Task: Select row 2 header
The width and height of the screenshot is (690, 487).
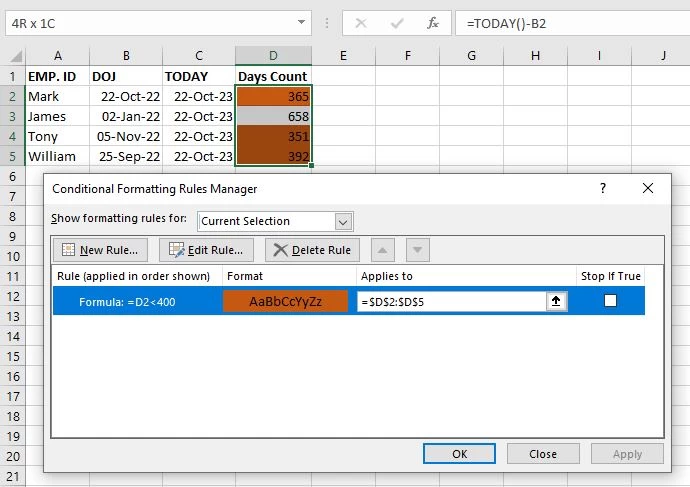Action: pyautogui.click(x=12, y=96)
